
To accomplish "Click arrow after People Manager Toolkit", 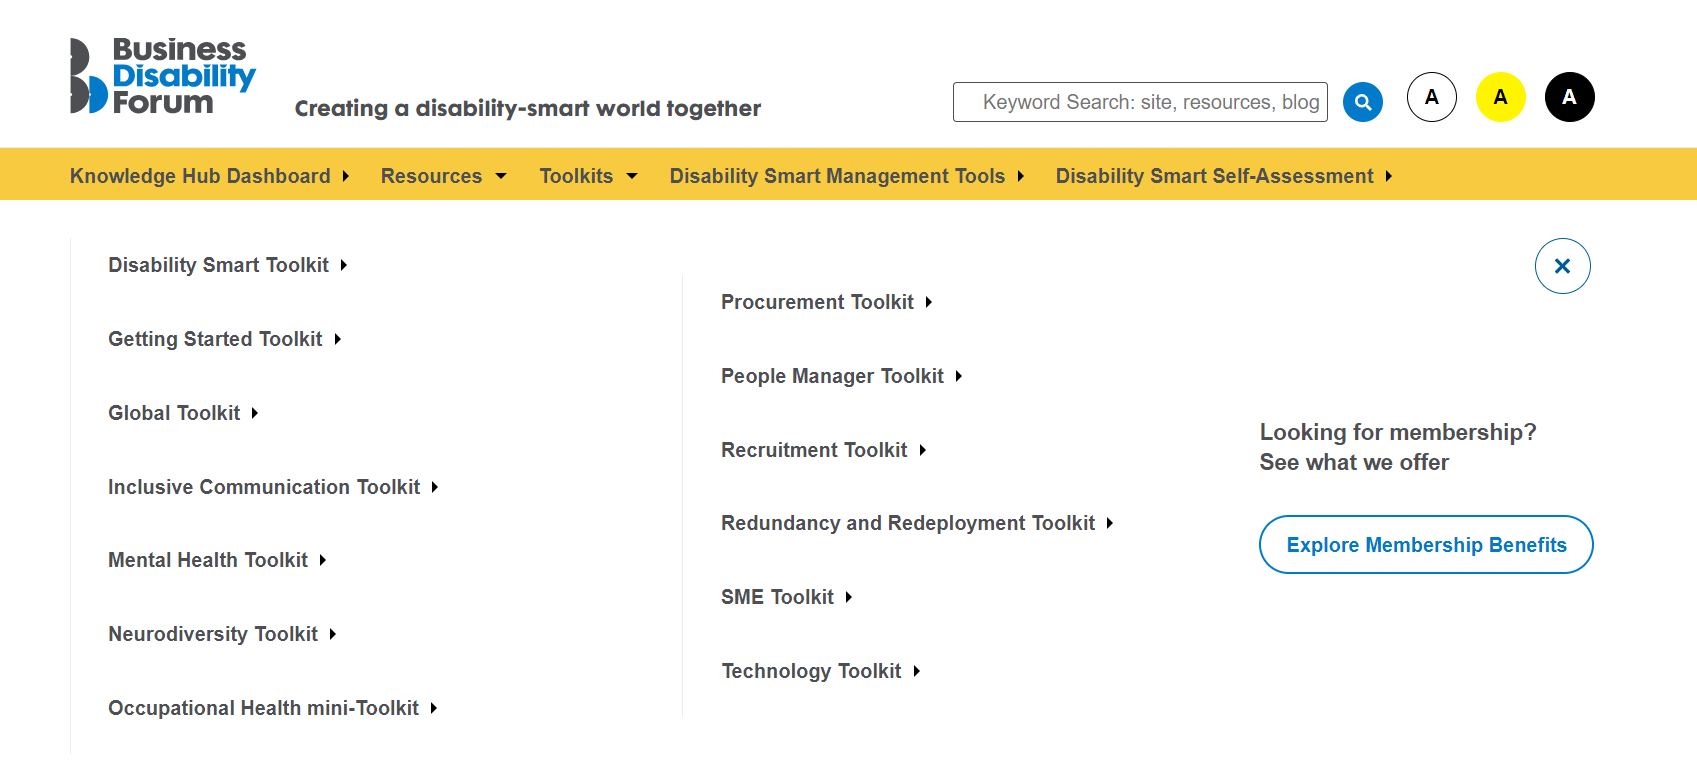I will click(x=959, y=376).
